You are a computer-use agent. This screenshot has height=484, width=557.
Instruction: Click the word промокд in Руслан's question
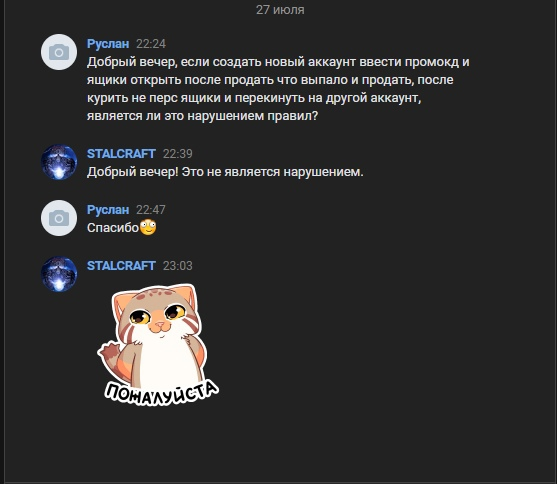tap(432, 62)
